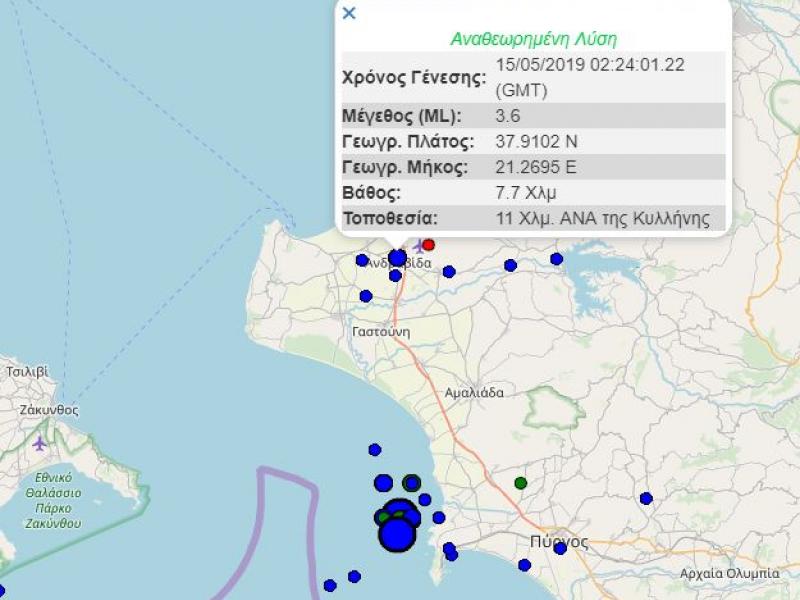Click the pair of blue markers near Πύργος coast
The height and width of the screenshot is (600, 800).
coord(448,550)
